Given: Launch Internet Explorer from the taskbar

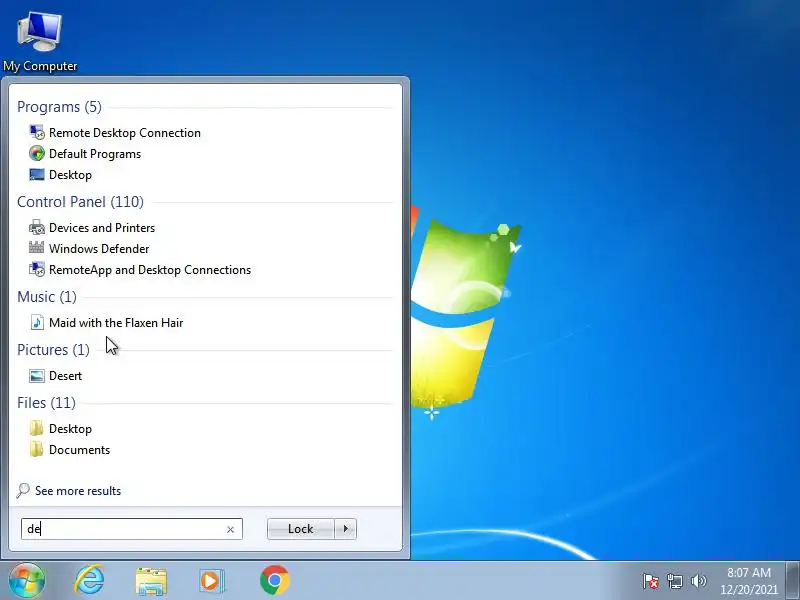Looking at the screenshot, I should pos(89,581).
